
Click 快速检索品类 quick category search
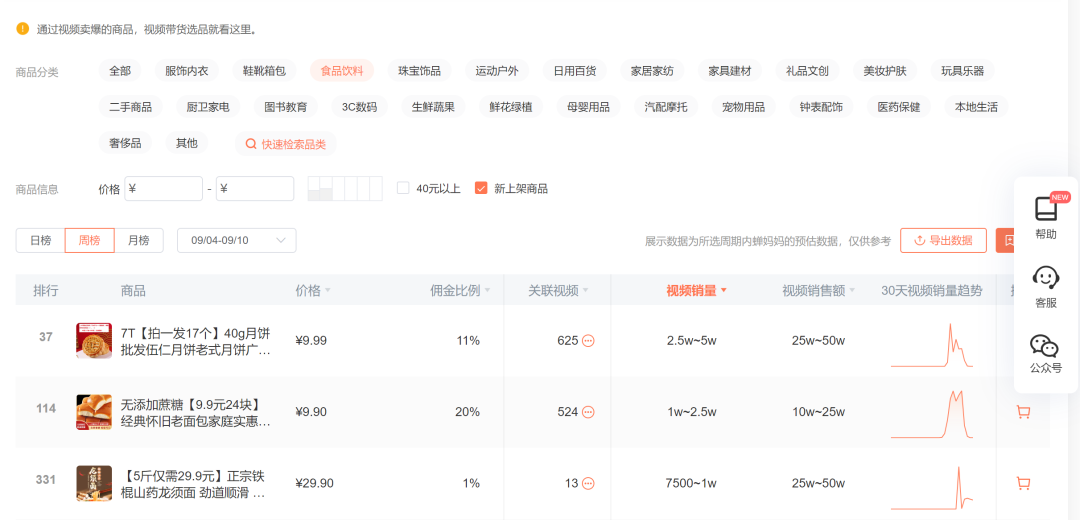click(285, 144)
